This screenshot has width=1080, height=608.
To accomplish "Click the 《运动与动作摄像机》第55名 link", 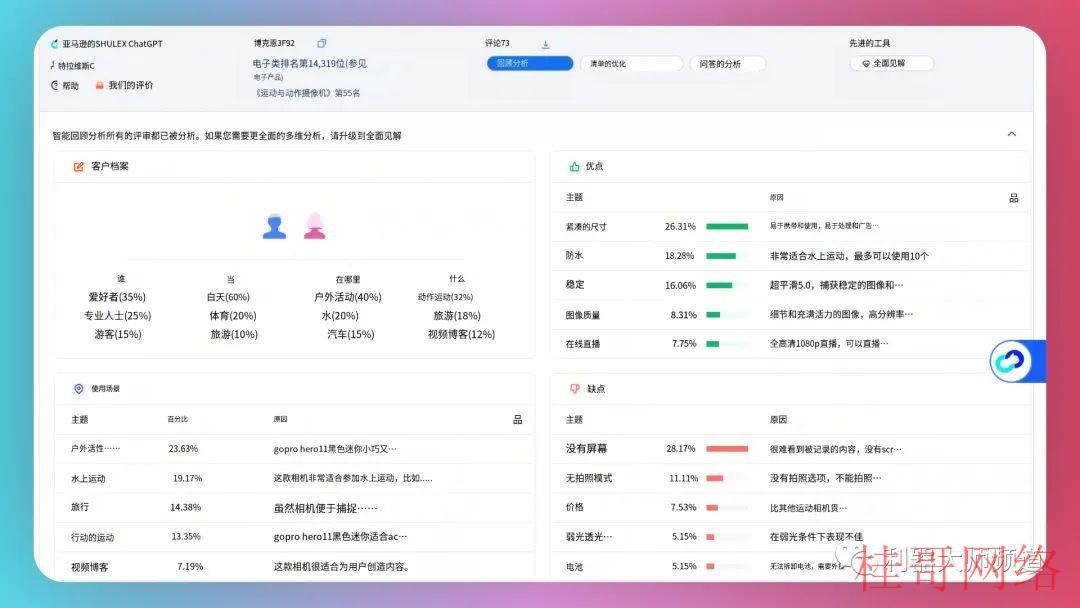I will tap(307, 93).
